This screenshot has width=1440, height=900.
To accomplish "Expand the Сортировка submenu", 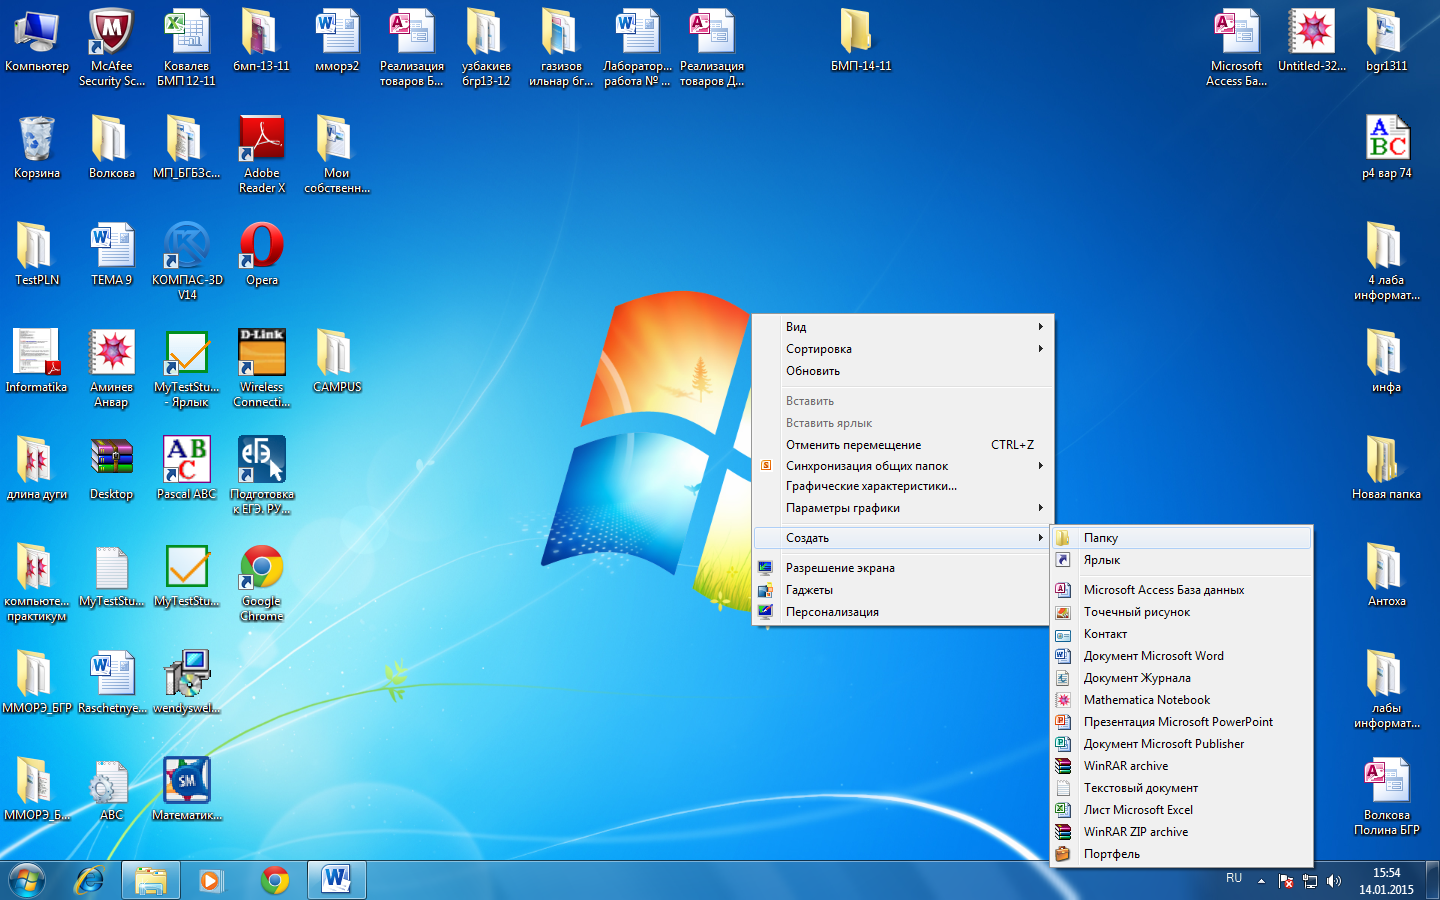I will [903, 349].
